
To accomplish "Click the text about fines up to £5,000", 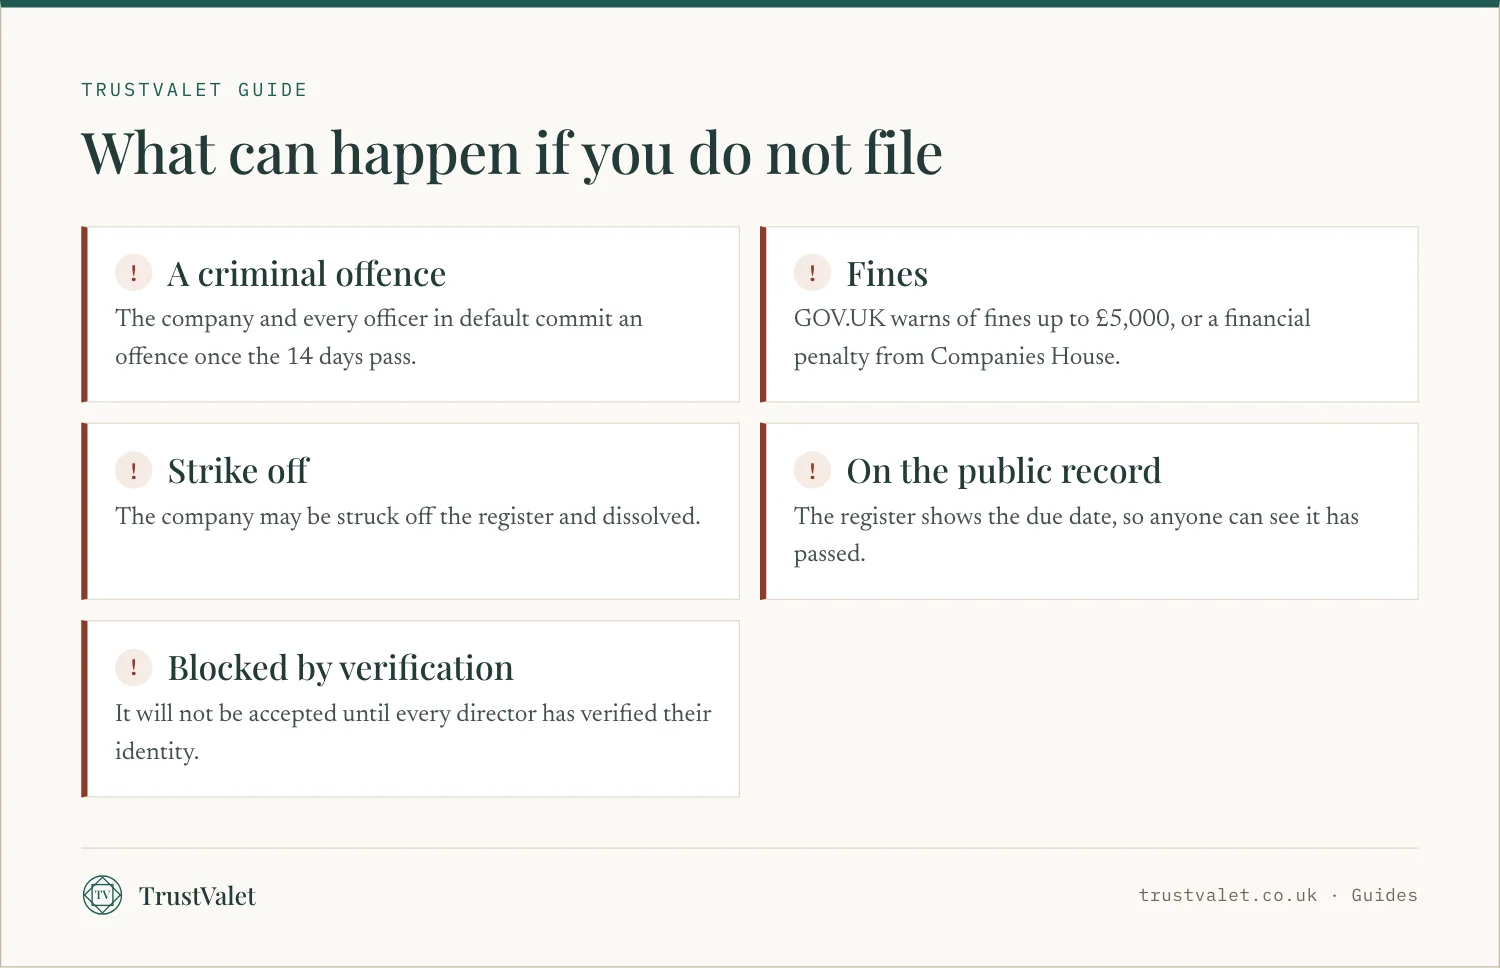I will click(1052, 337).
